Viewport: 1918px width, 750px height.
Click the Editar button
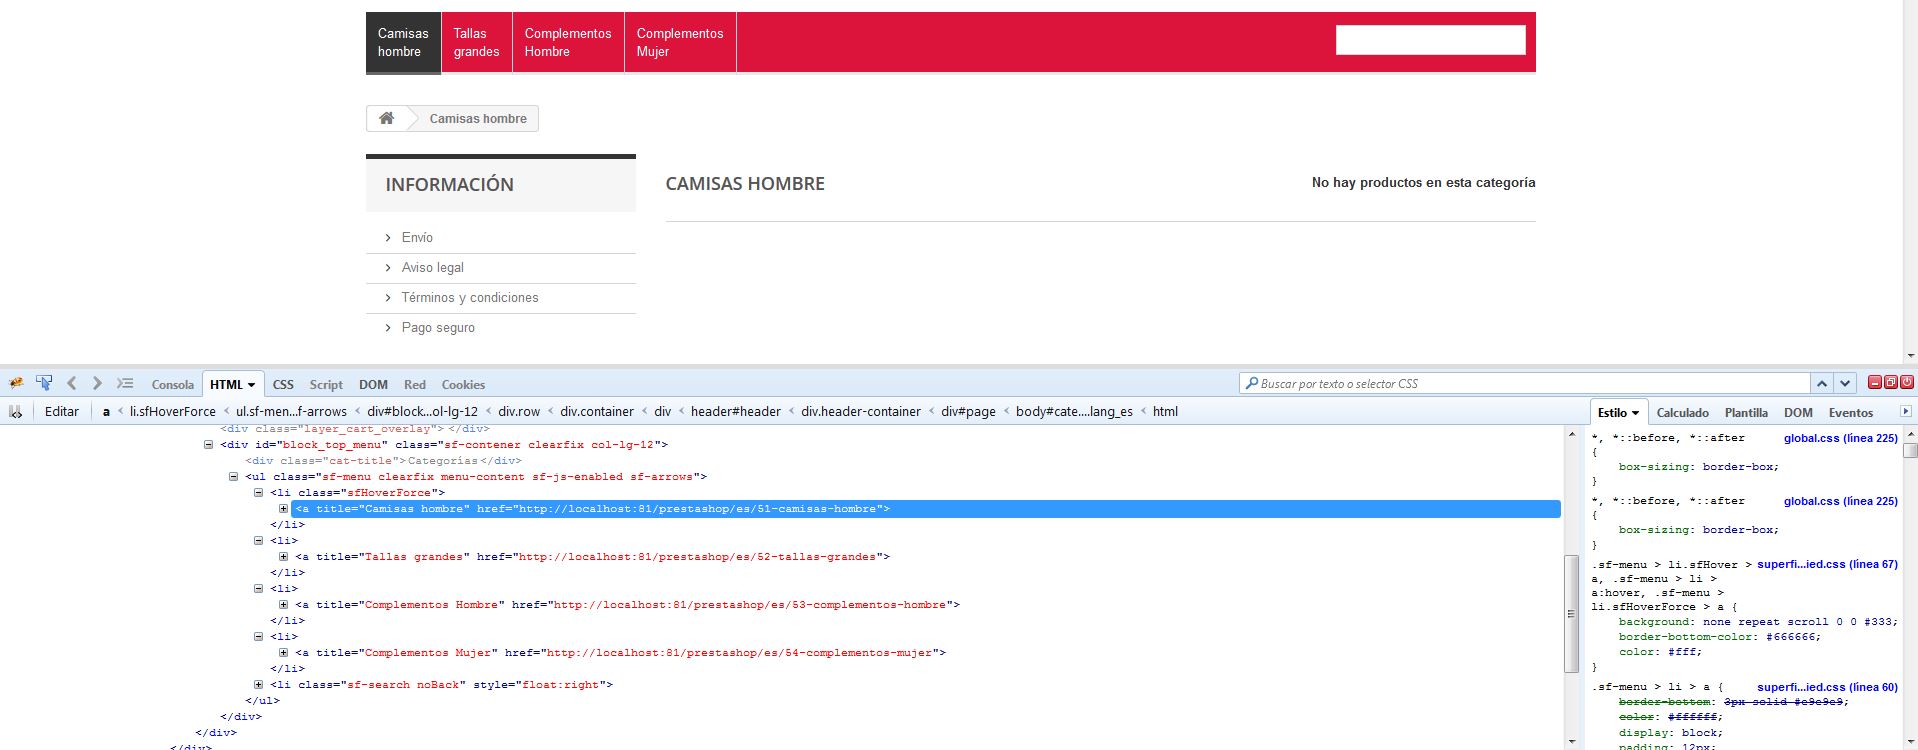(62, 411)
